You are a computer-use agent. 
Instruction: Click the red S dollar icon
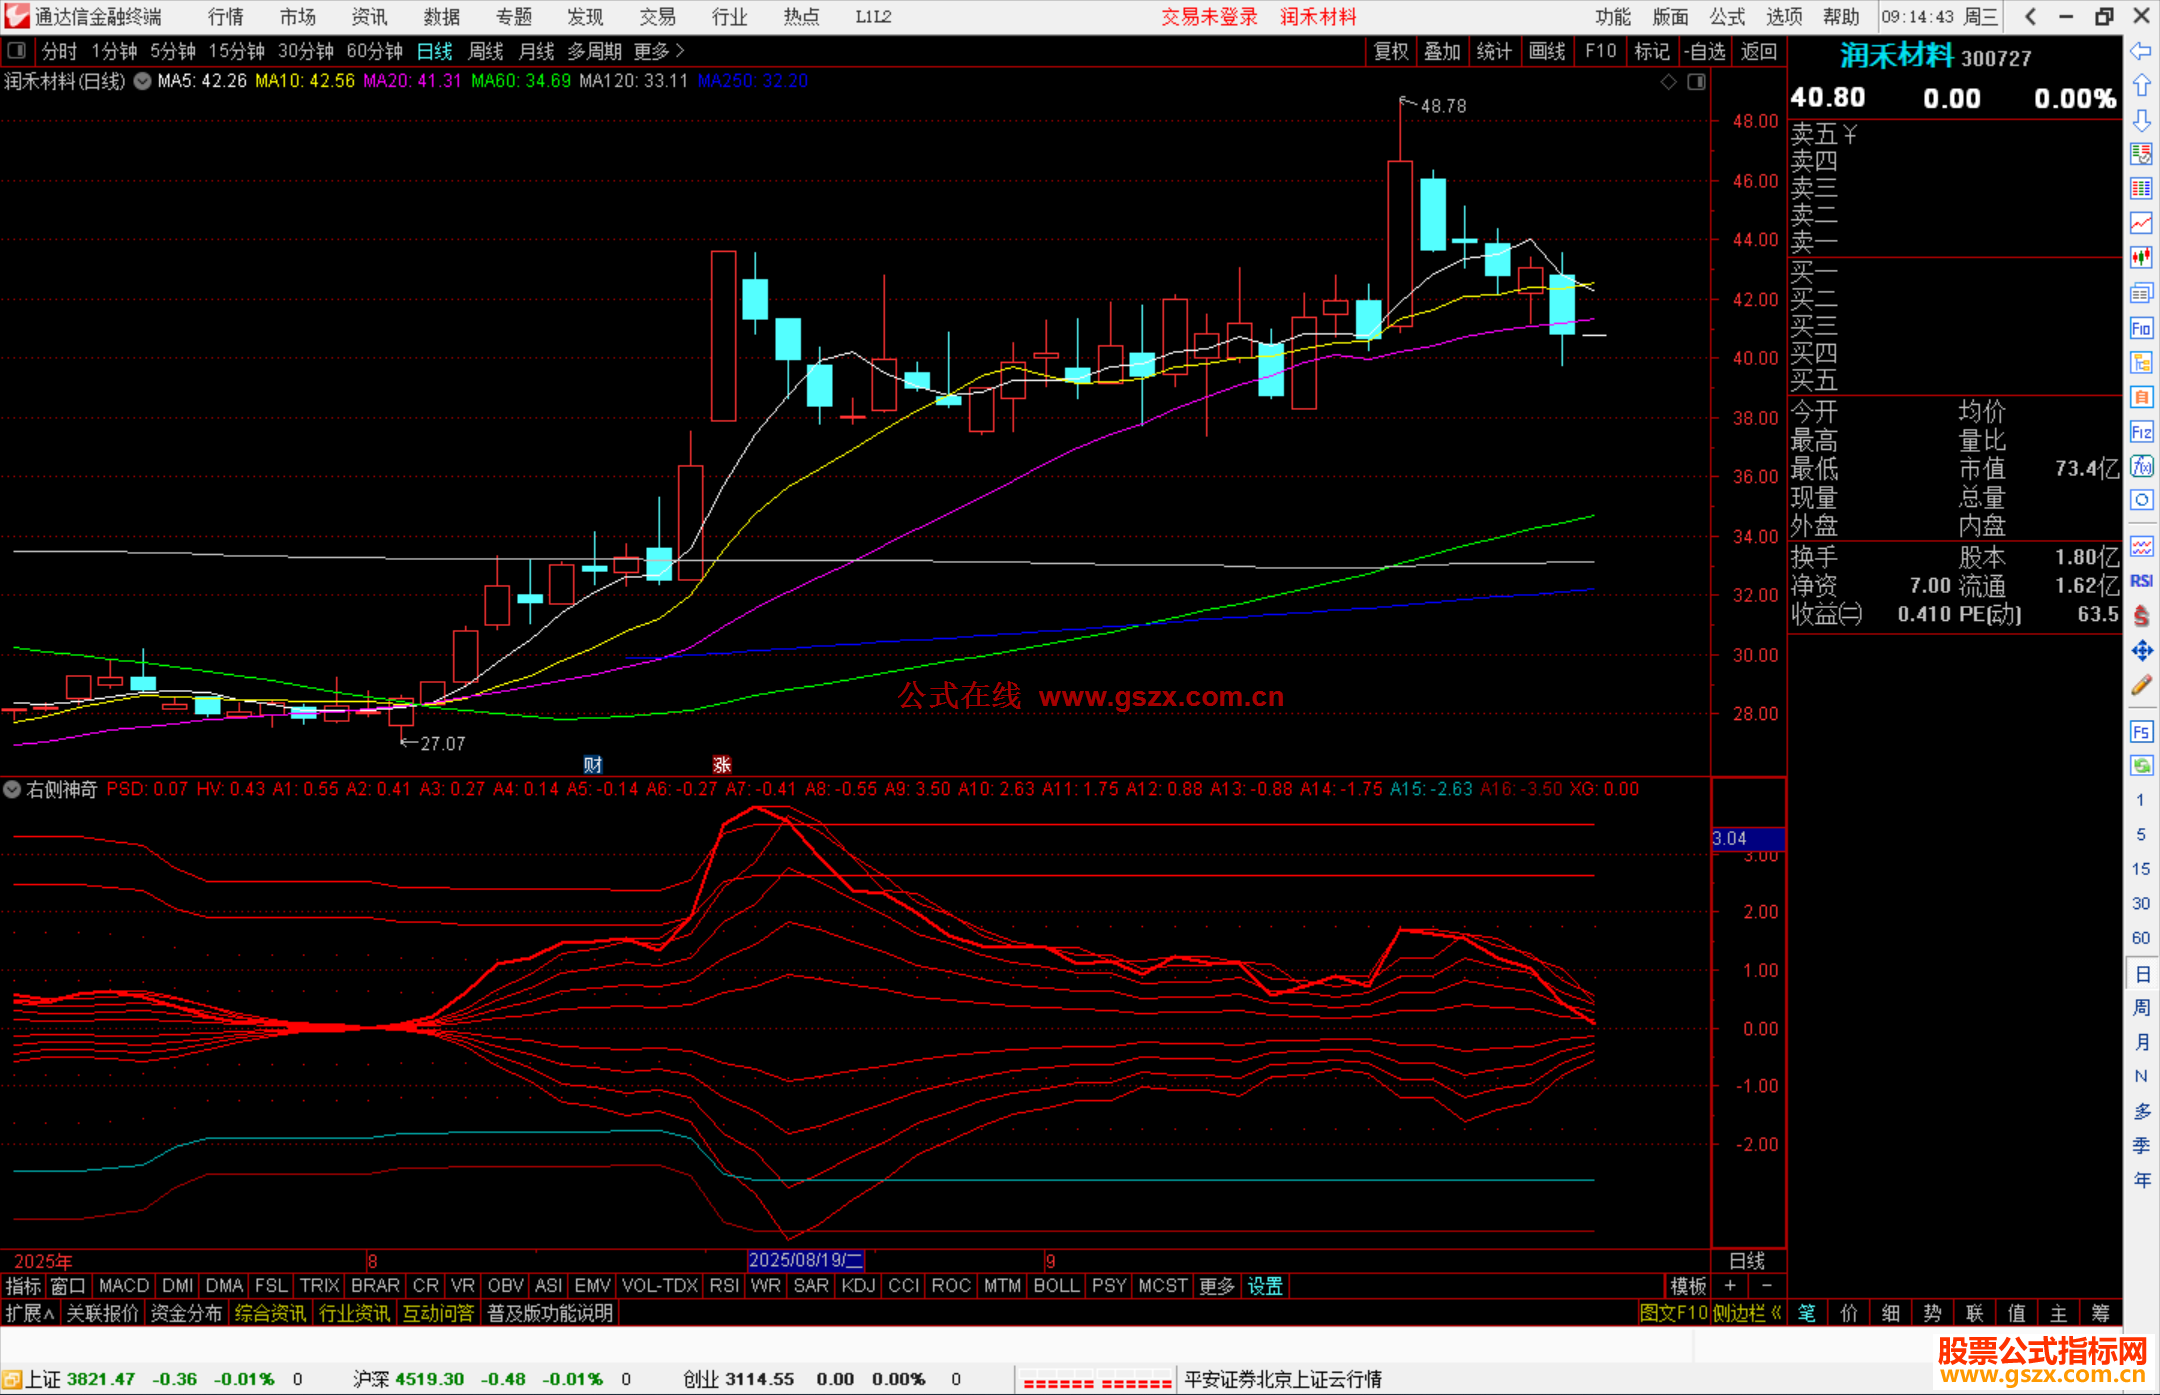pos(2141,616)
